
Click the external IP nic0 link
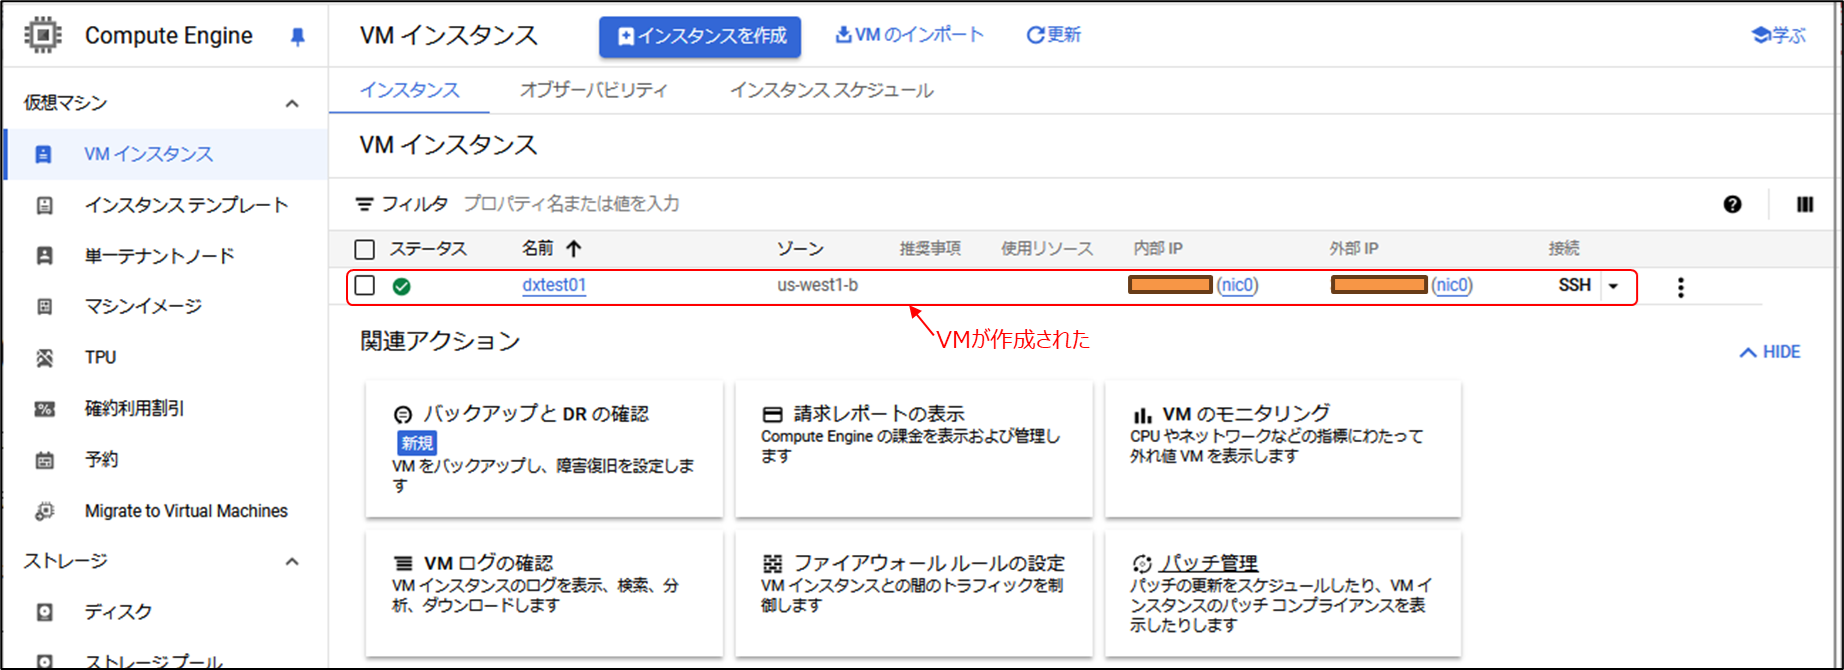(1452, 286)
